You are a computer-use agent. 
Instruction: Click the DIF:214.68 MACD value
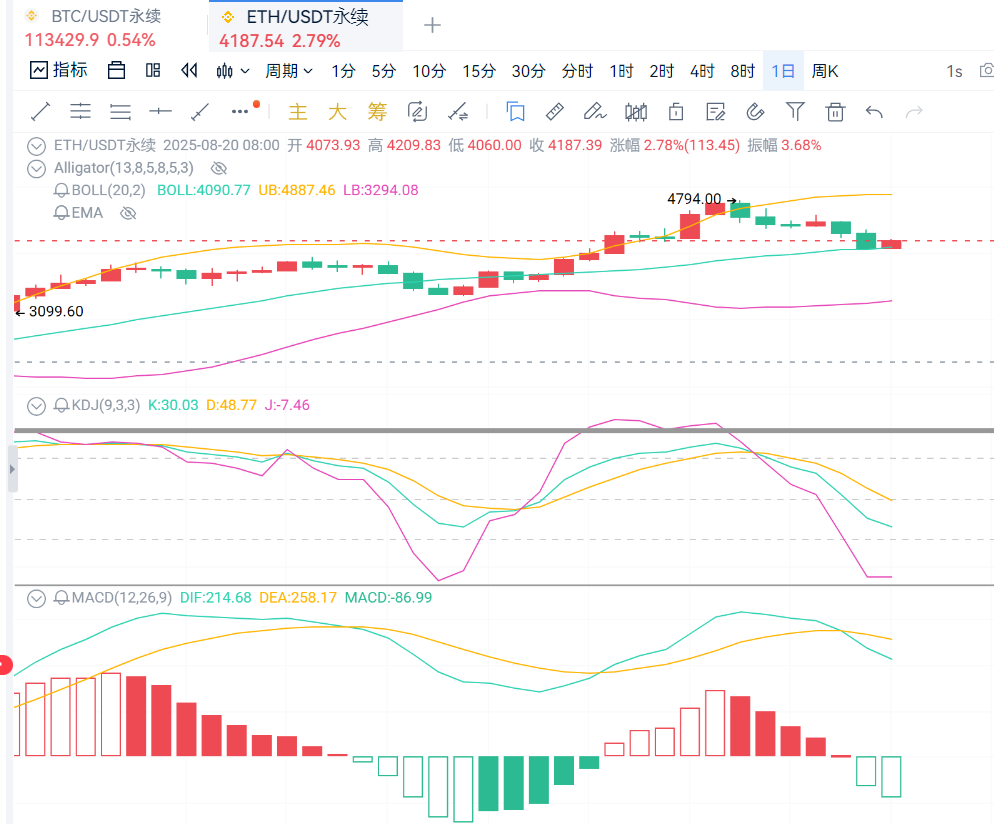click(x=216, y=598)
